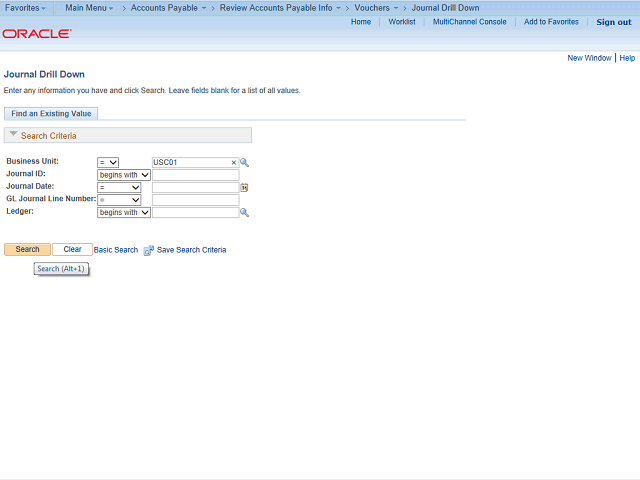Screen dimensions: 640x480
Task: Open MultiChannel Console link
Action: point(469,22)
